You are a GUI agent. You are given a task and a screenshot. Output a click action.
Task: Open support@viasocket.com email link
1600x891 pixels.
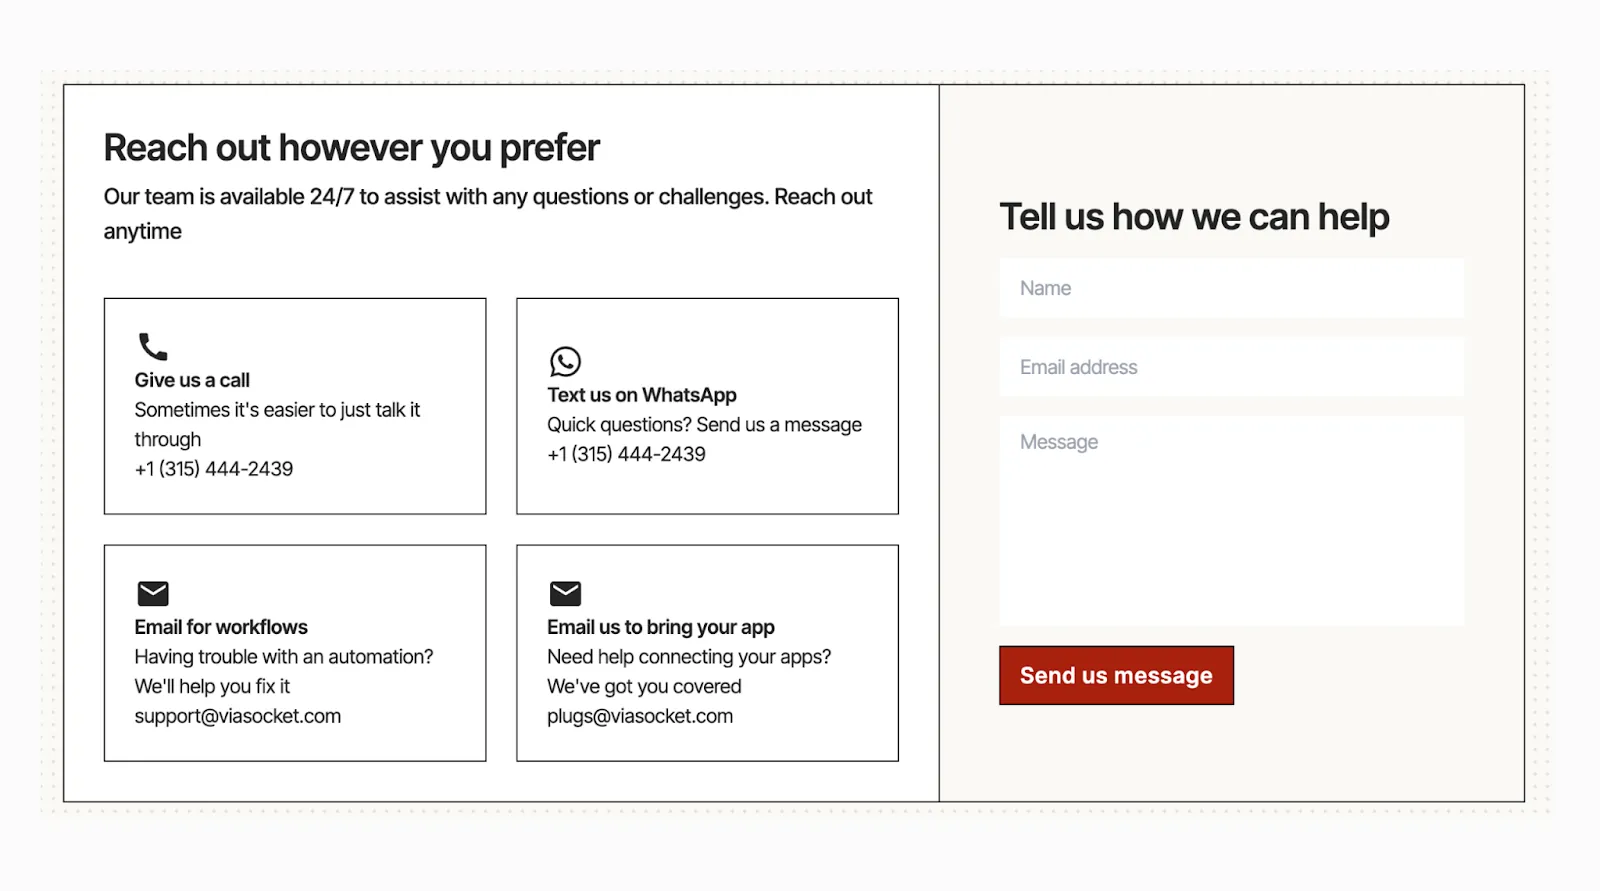click(x=238, y=716)
